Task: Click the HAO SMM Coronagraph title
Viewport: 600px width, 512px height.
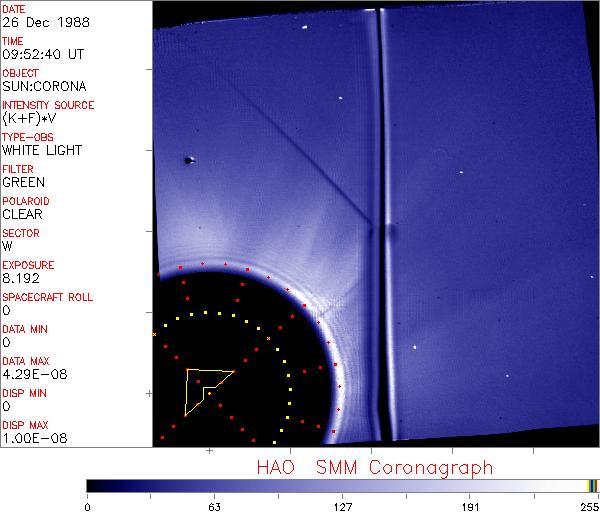Action: click(x=375, y=468)
